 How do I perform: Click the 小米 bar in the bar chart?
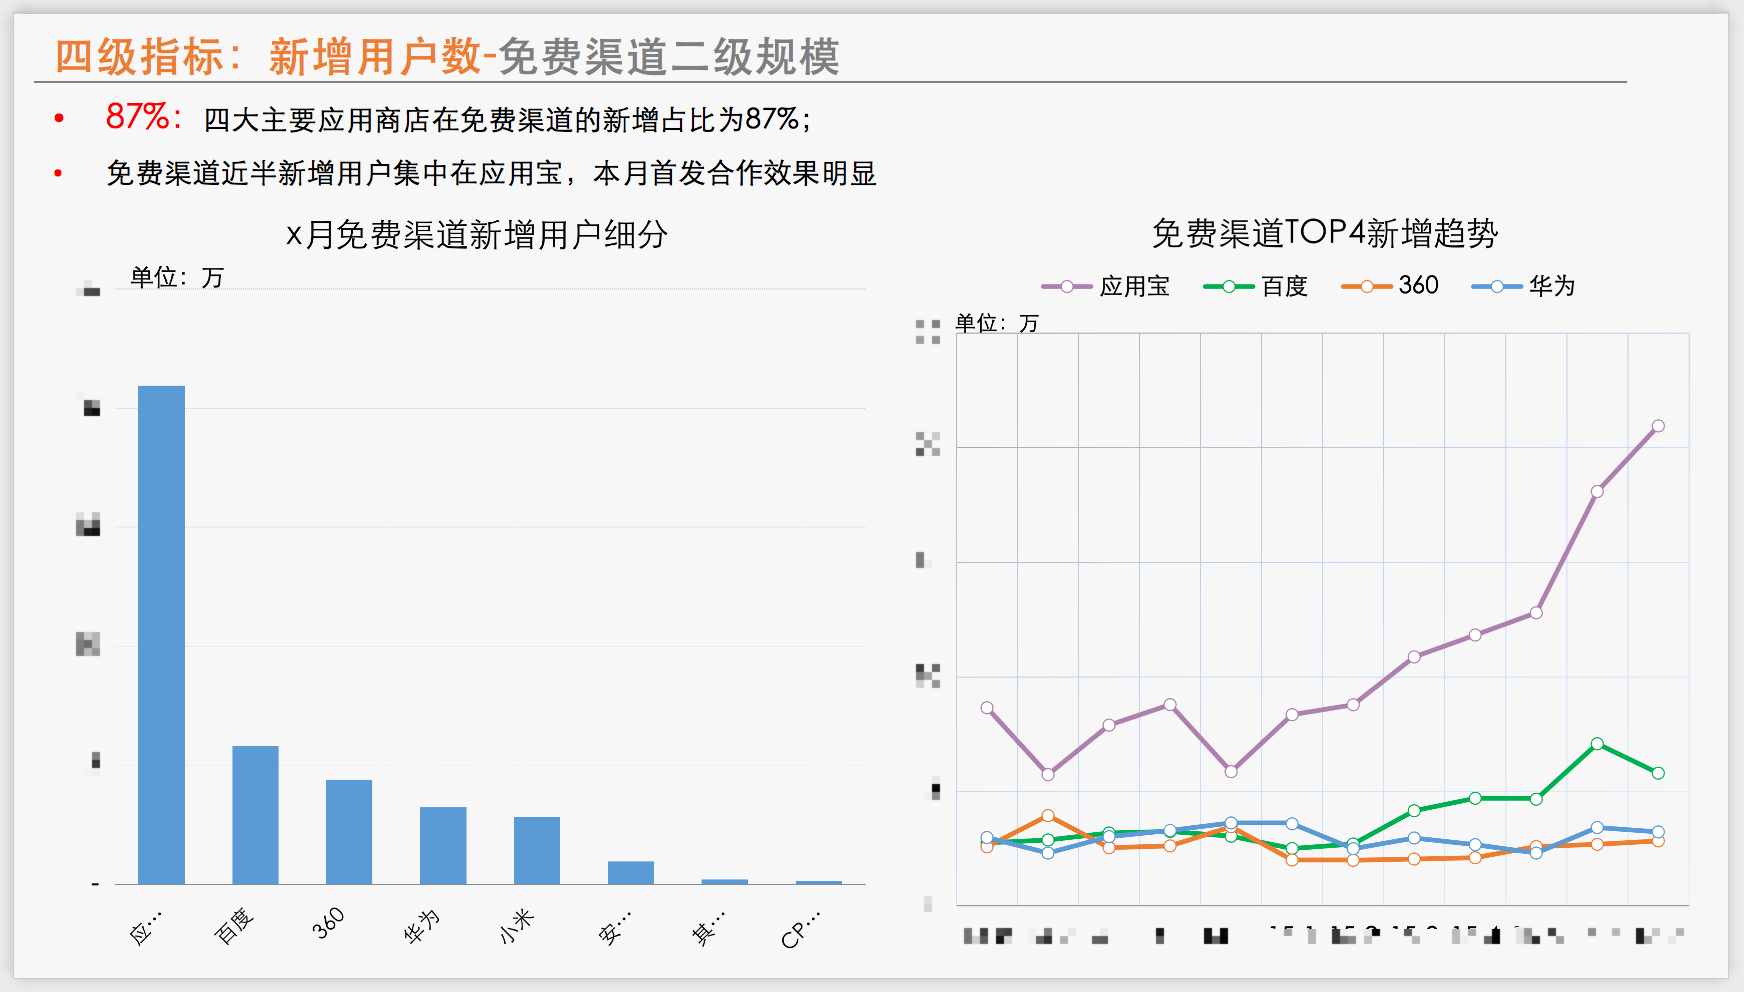[537, 850]
